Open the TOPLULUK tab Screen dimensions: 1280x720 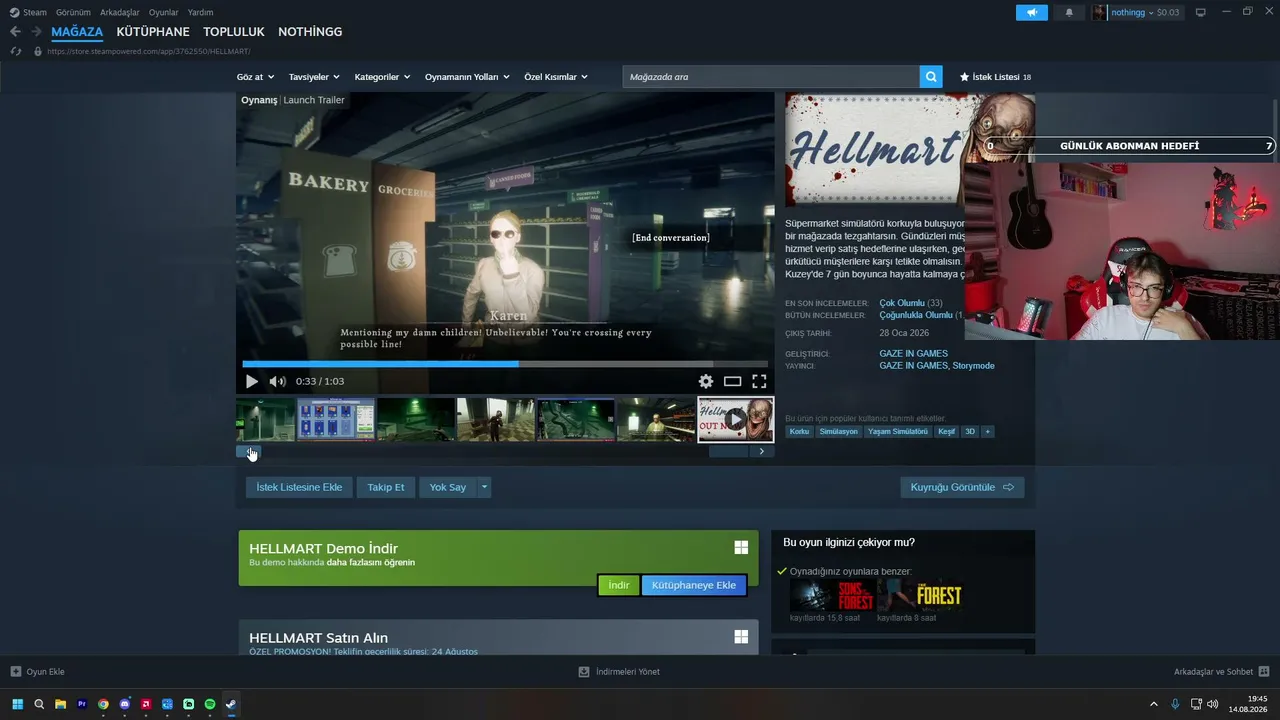point(234,32)
